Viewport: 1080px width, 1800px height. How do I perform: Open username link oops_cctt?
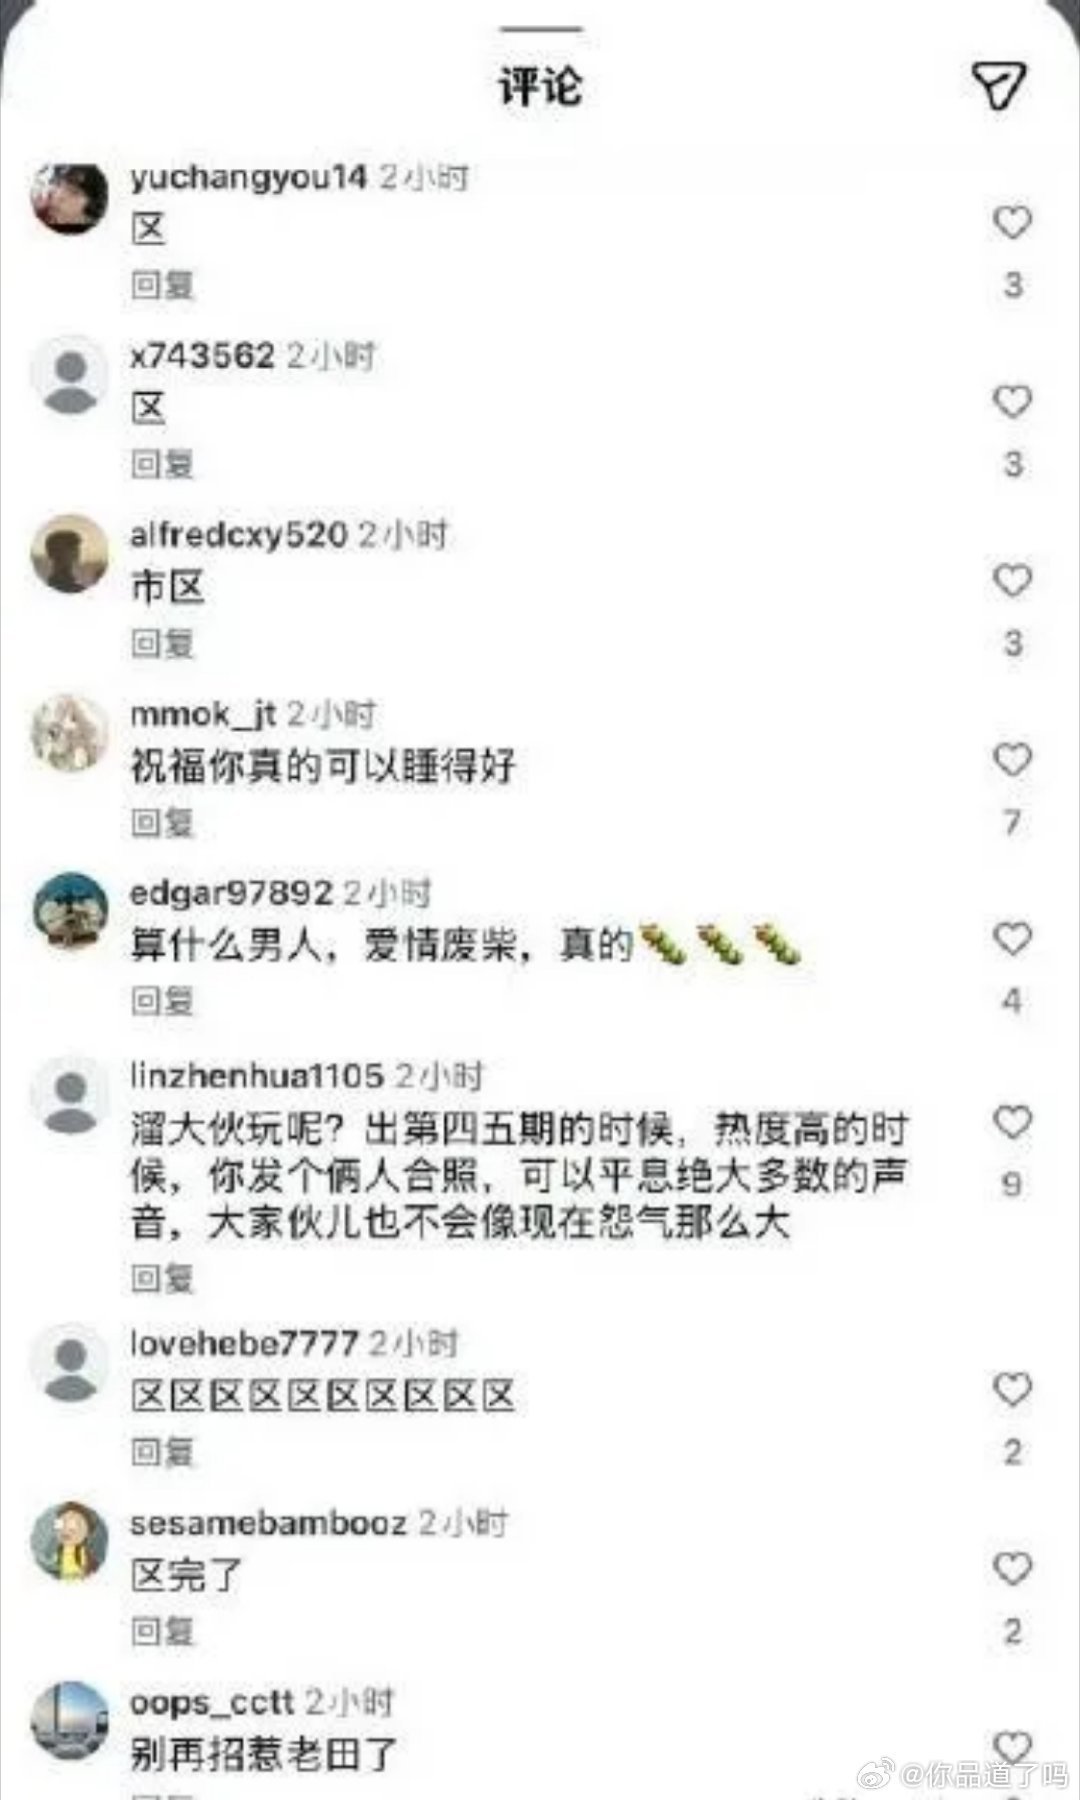click(212, 1702)
